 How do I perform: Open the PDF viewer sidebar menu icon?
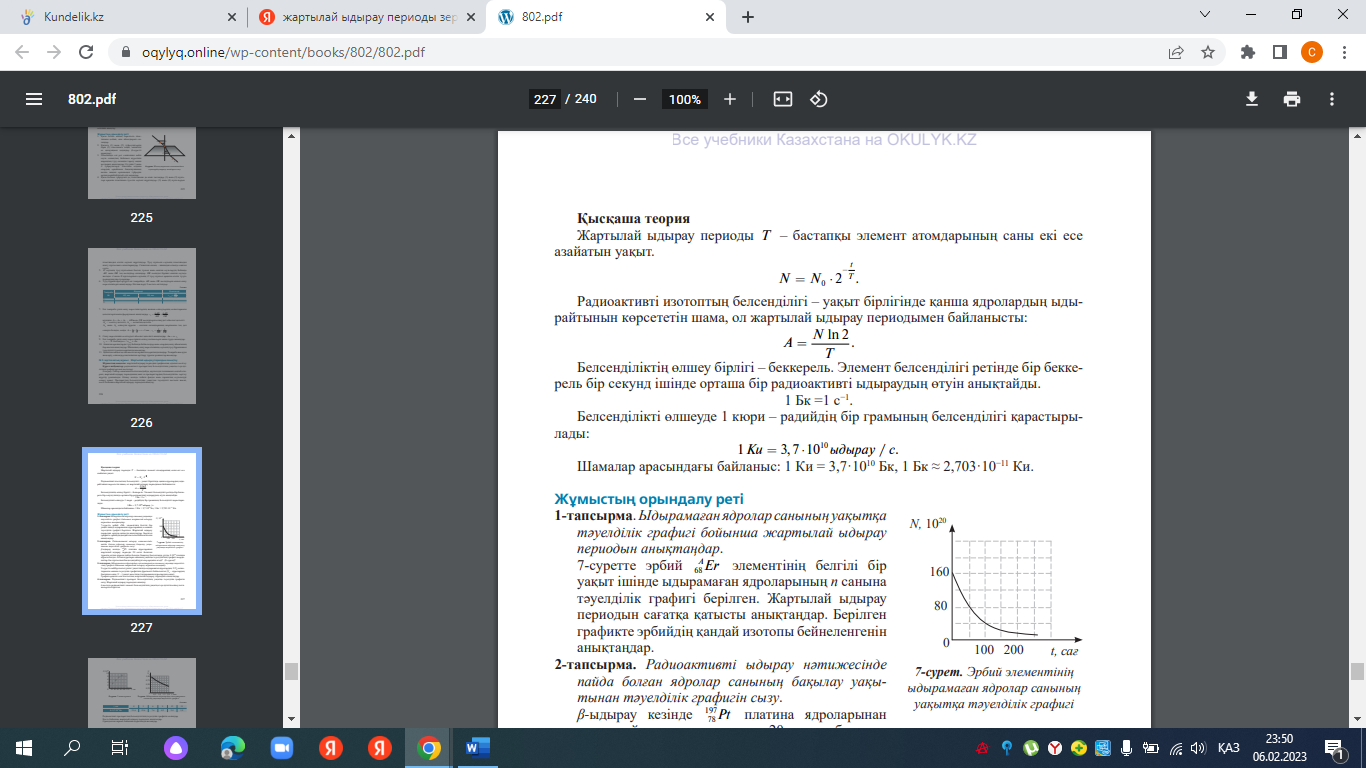click(x=34, y=99)
